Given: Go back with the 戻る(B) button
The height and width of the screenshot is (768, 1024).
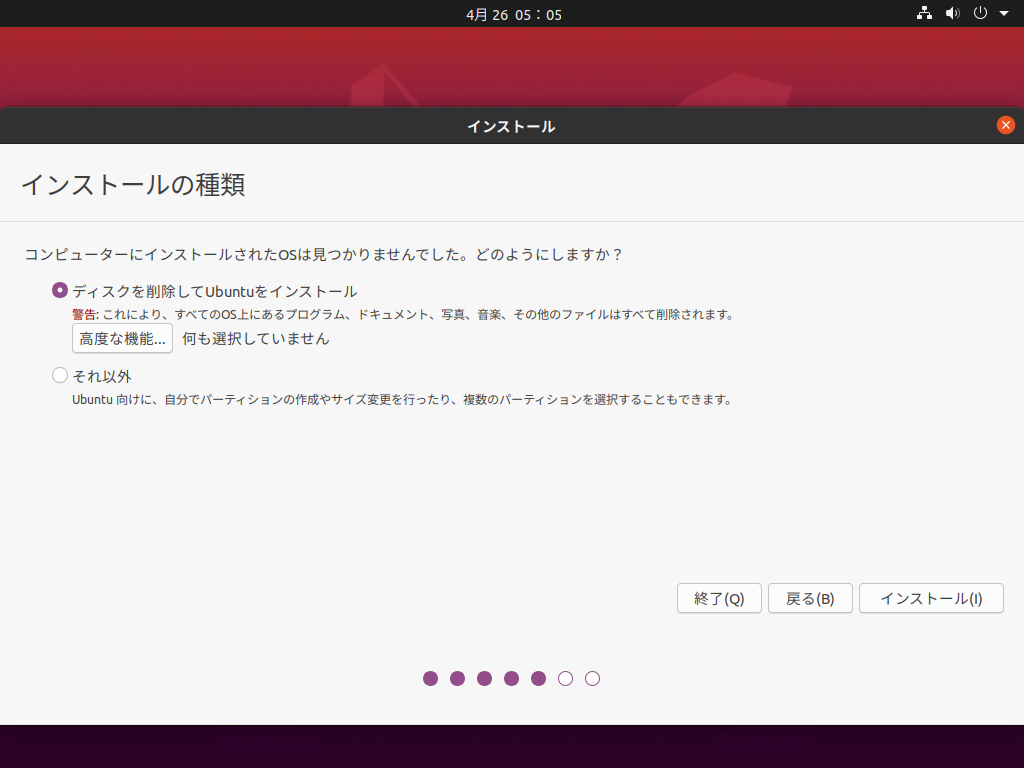Looking at the screenshot, I should [810, 598].
